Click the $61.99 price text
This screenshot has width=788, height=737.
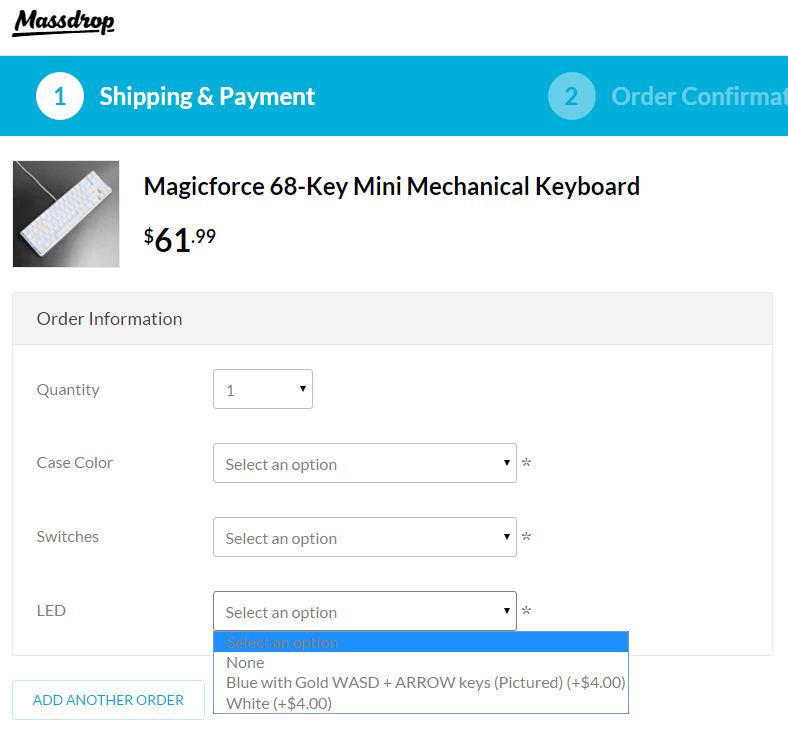pyautogui.click(x=180, y=239)
